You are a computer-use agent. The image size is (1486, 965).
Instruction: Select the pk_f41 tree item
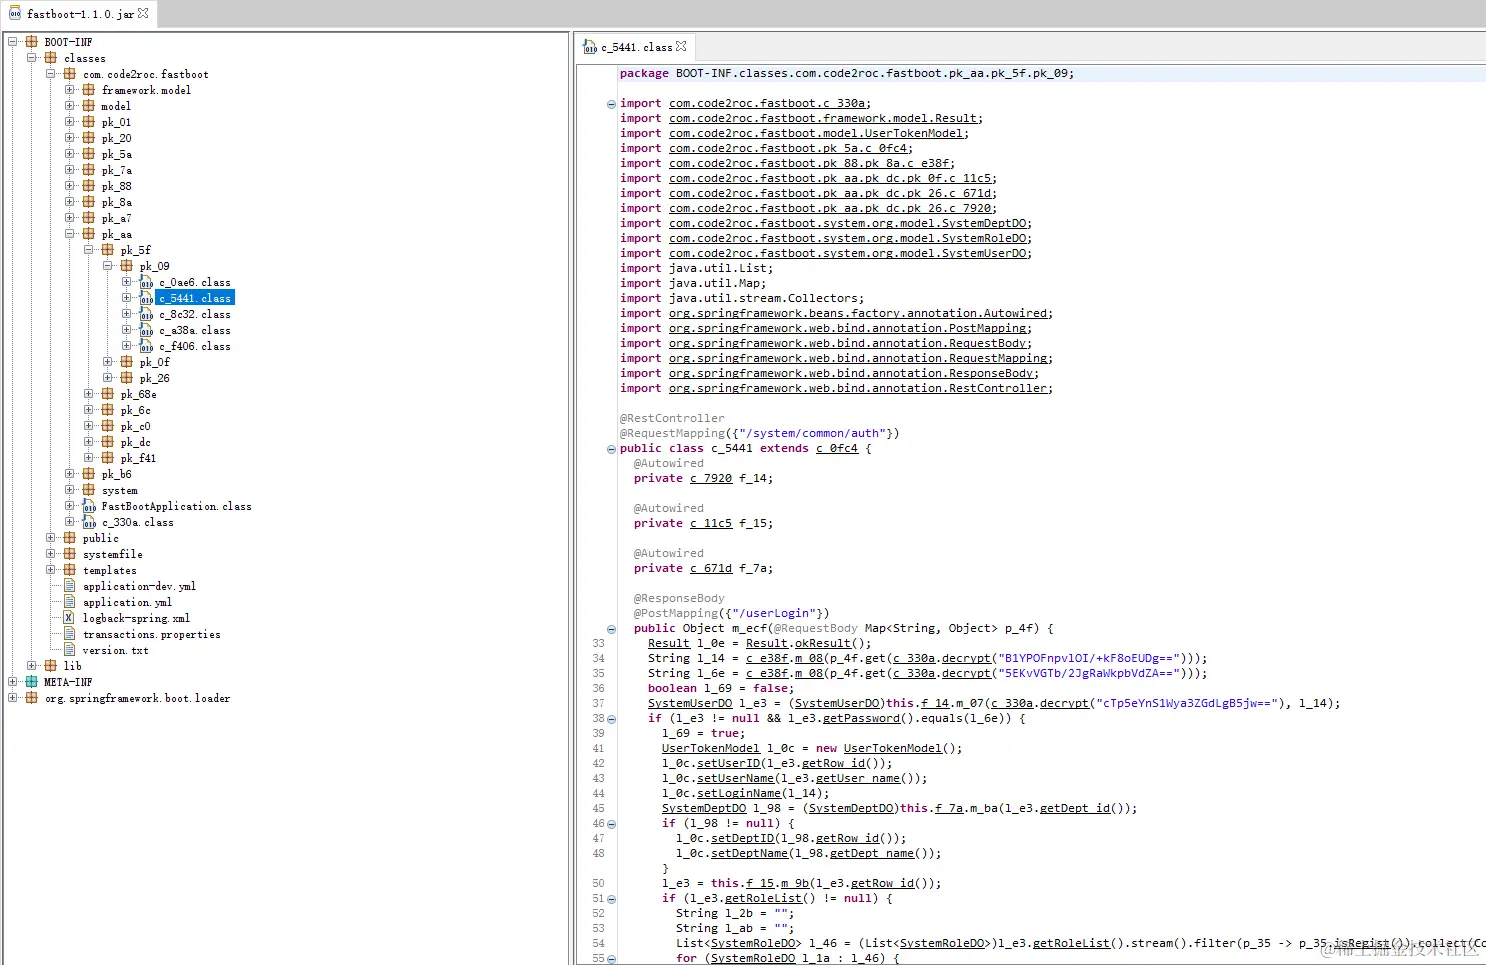coord(138,458)
